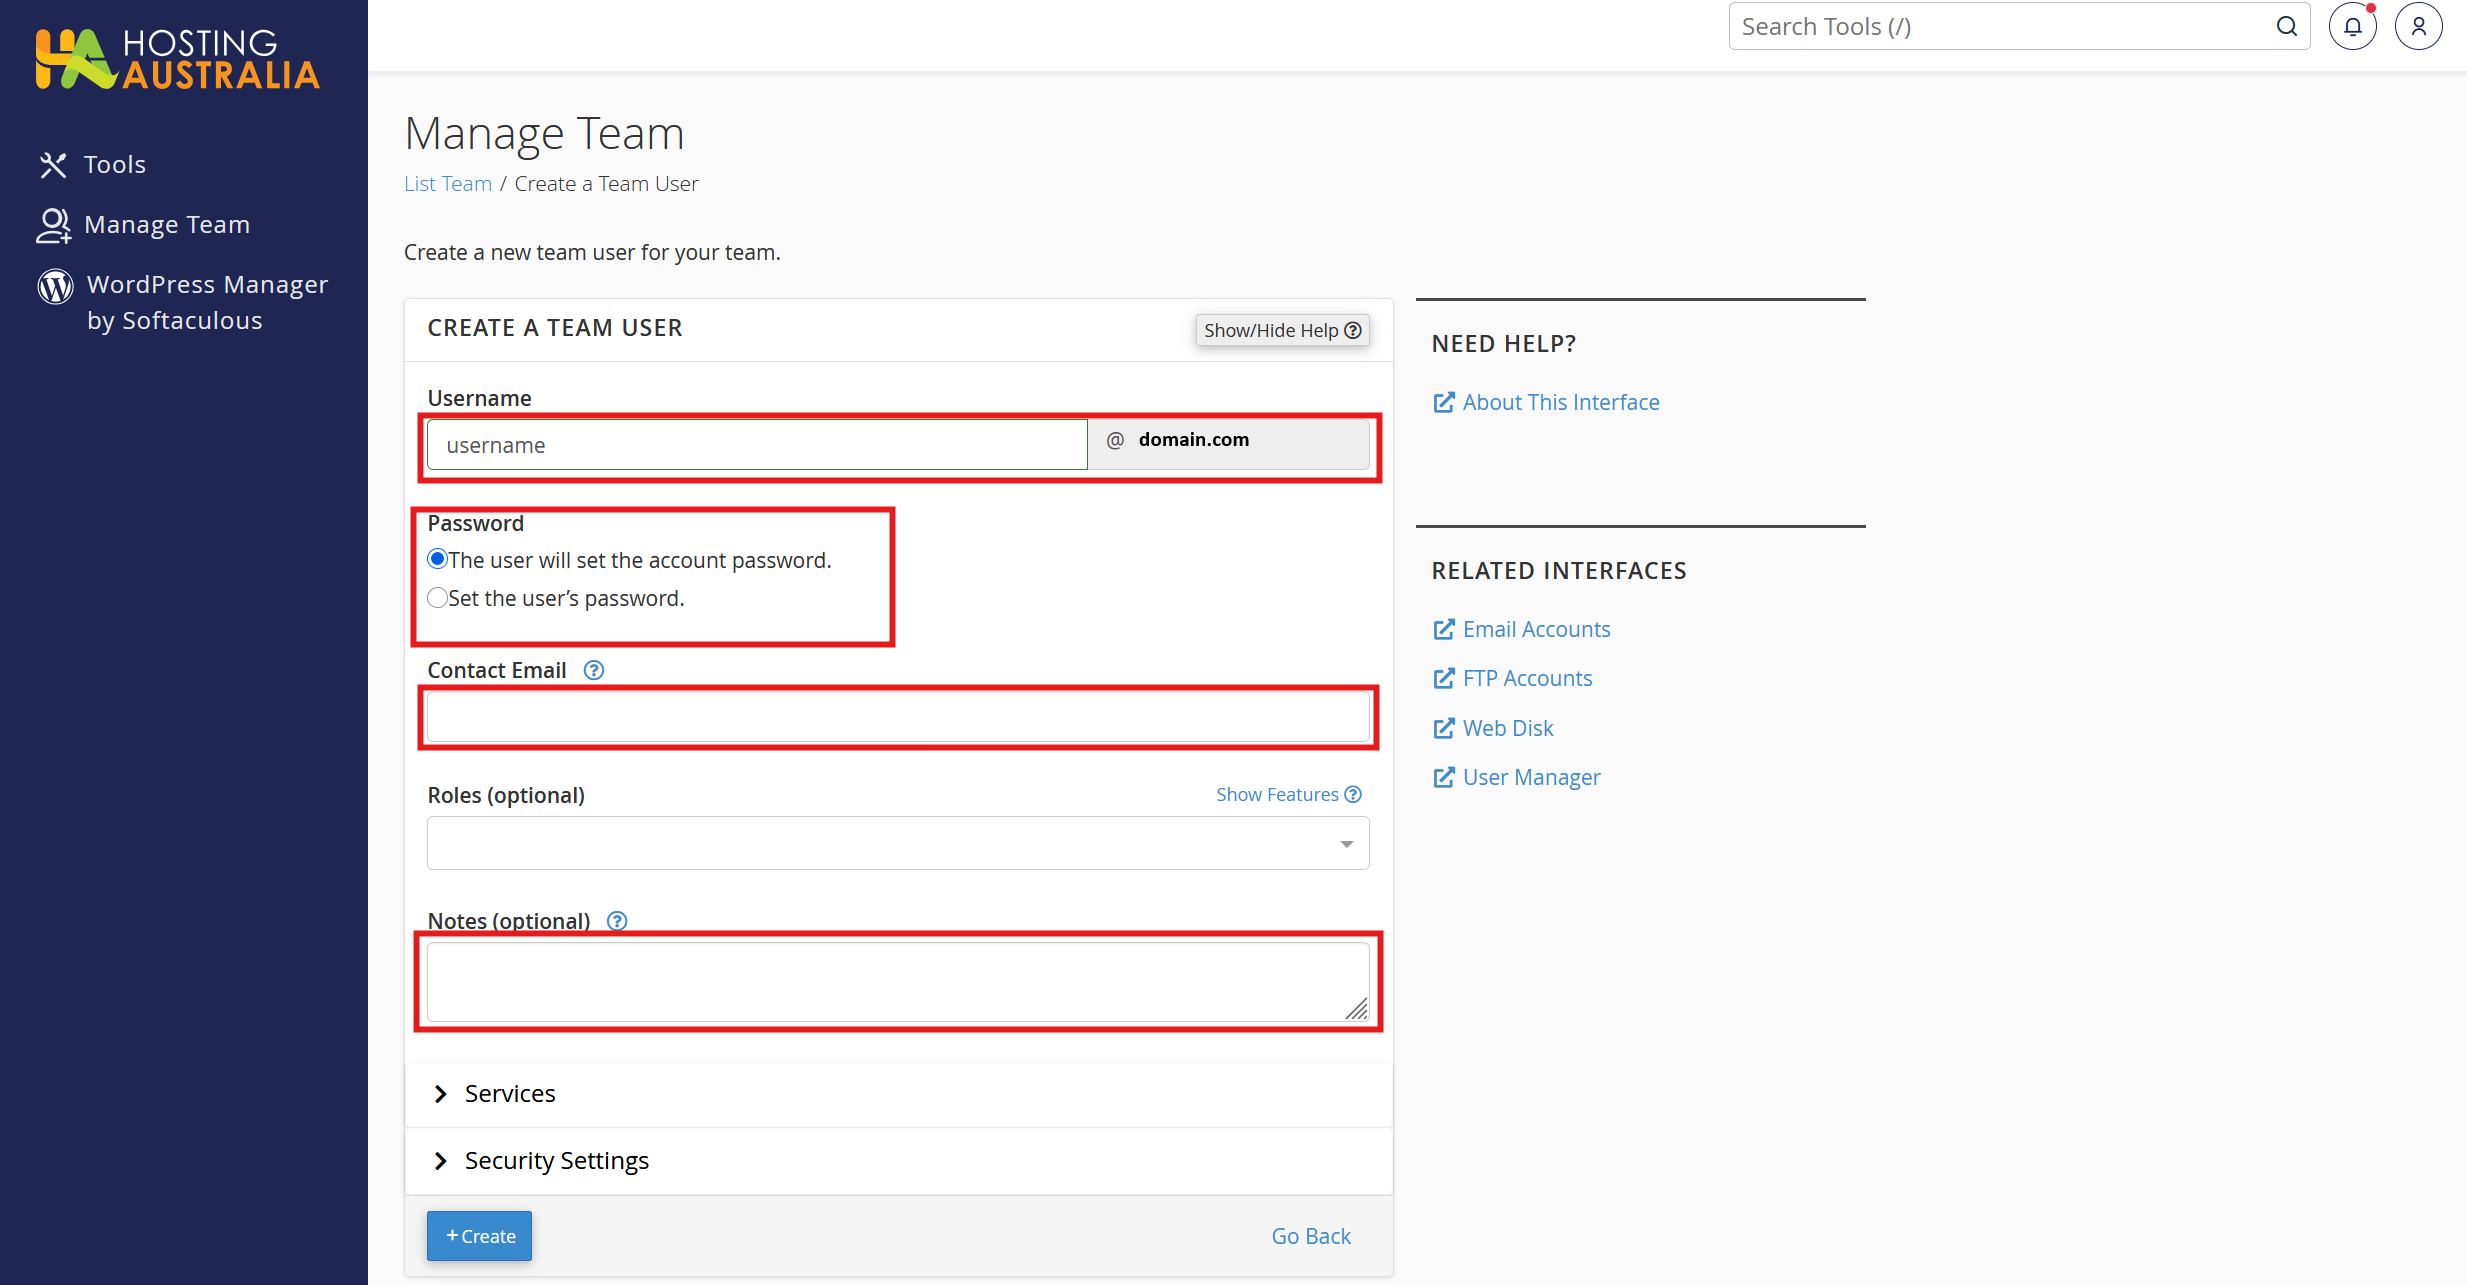The width and height of the screenshot is (2467, 1285).
Task: Focus the Search Tools box
Action: 2019,27
